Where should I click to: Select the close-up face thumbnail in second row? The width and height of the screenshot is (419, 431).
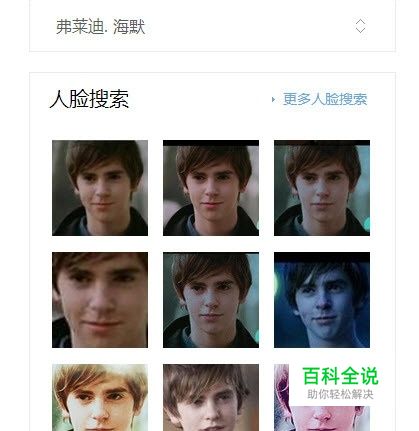[100, 300]
